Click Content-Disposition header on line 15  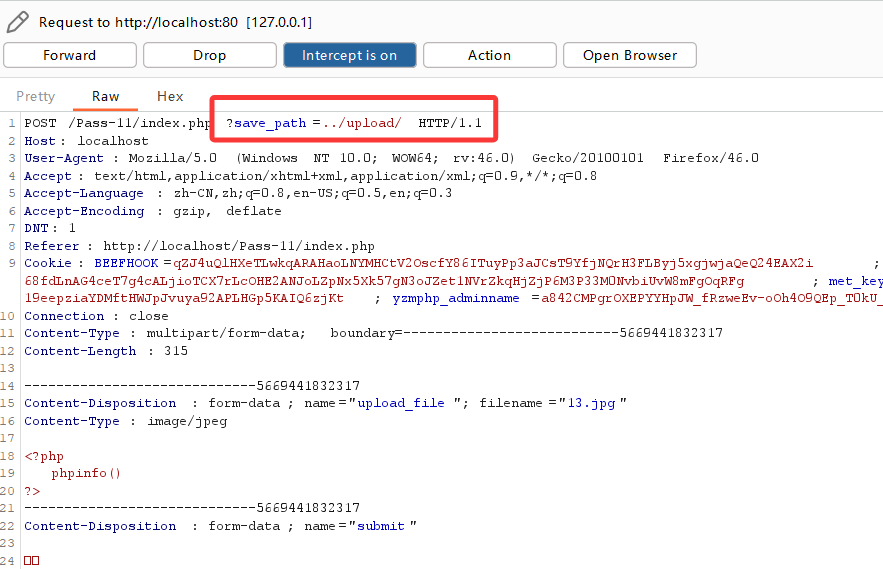(100, 403)
